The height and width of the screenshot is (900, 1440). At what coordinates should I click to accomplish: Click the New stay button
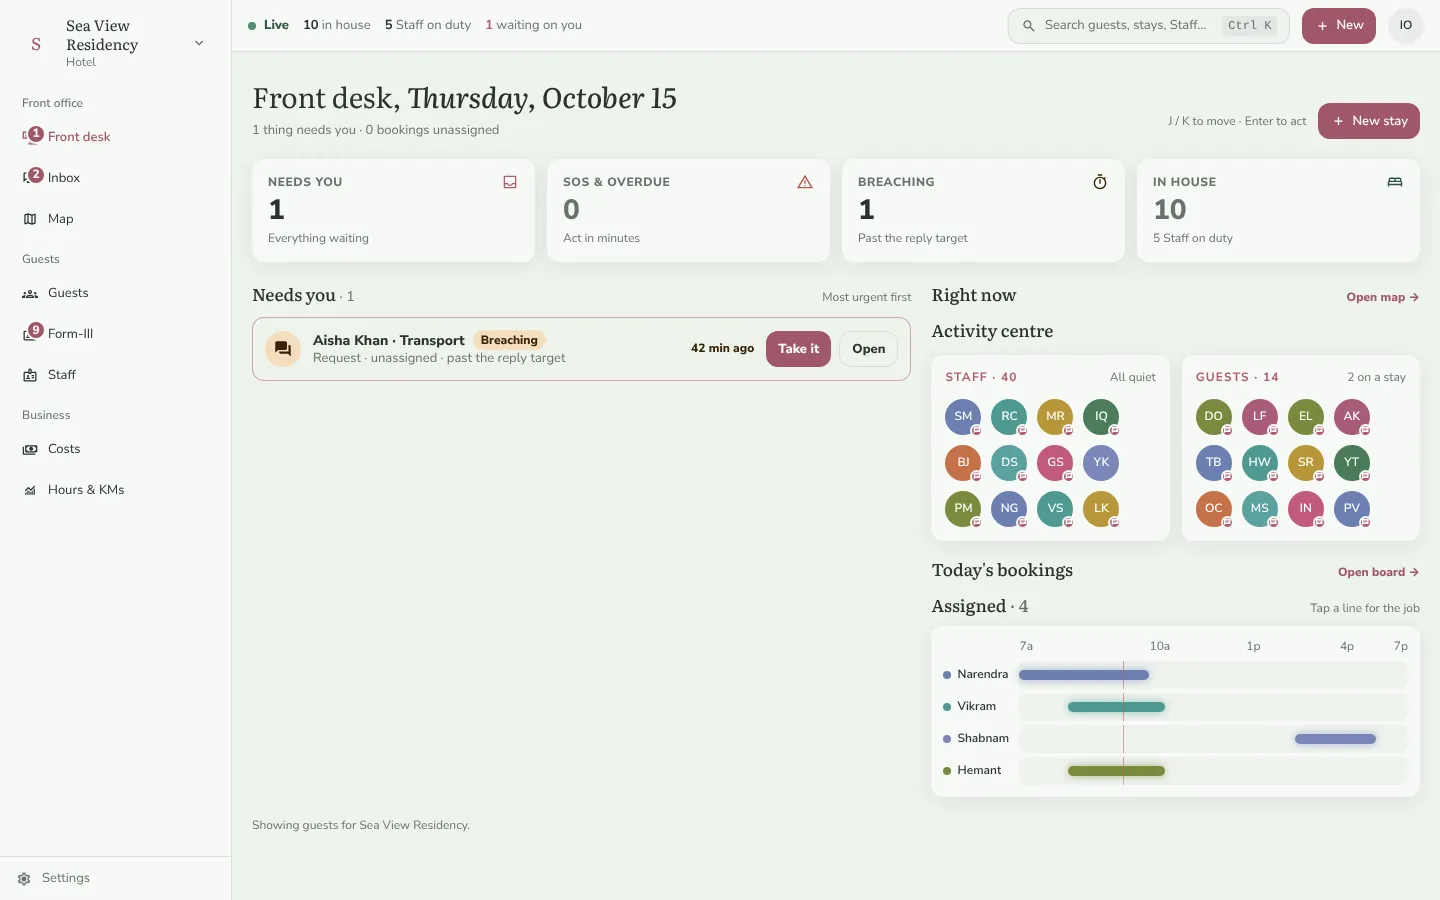click(1369, 121)
